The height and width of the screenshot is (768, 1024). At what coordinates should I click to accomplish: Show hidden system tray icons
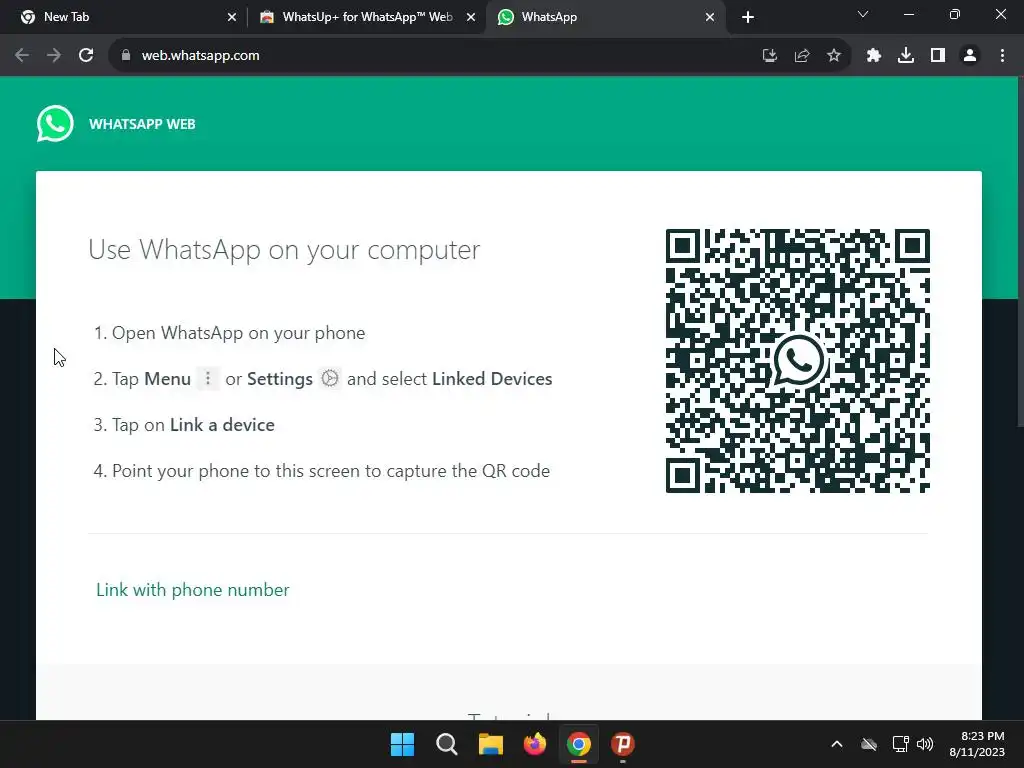coord(837,744)
